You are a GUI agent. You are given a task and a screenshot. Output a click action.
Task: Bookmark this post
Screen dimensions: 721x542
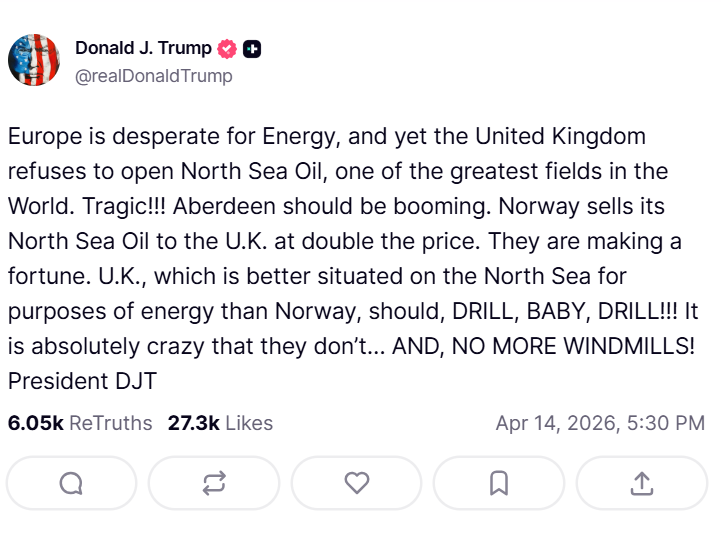click(x=499, y=483)
